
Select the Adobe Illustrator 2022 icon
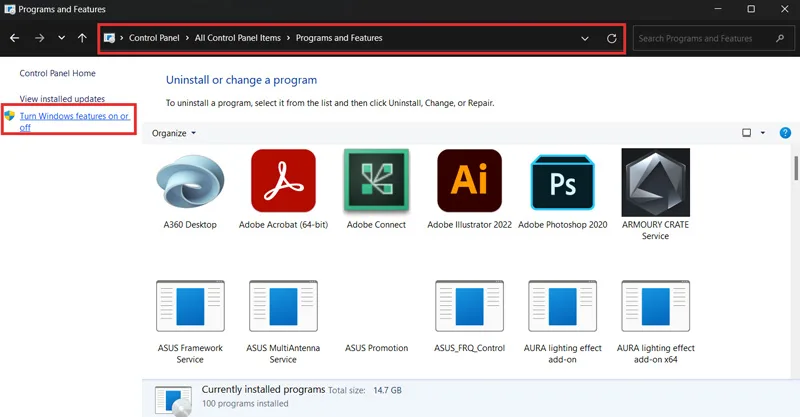pos(469,181)
